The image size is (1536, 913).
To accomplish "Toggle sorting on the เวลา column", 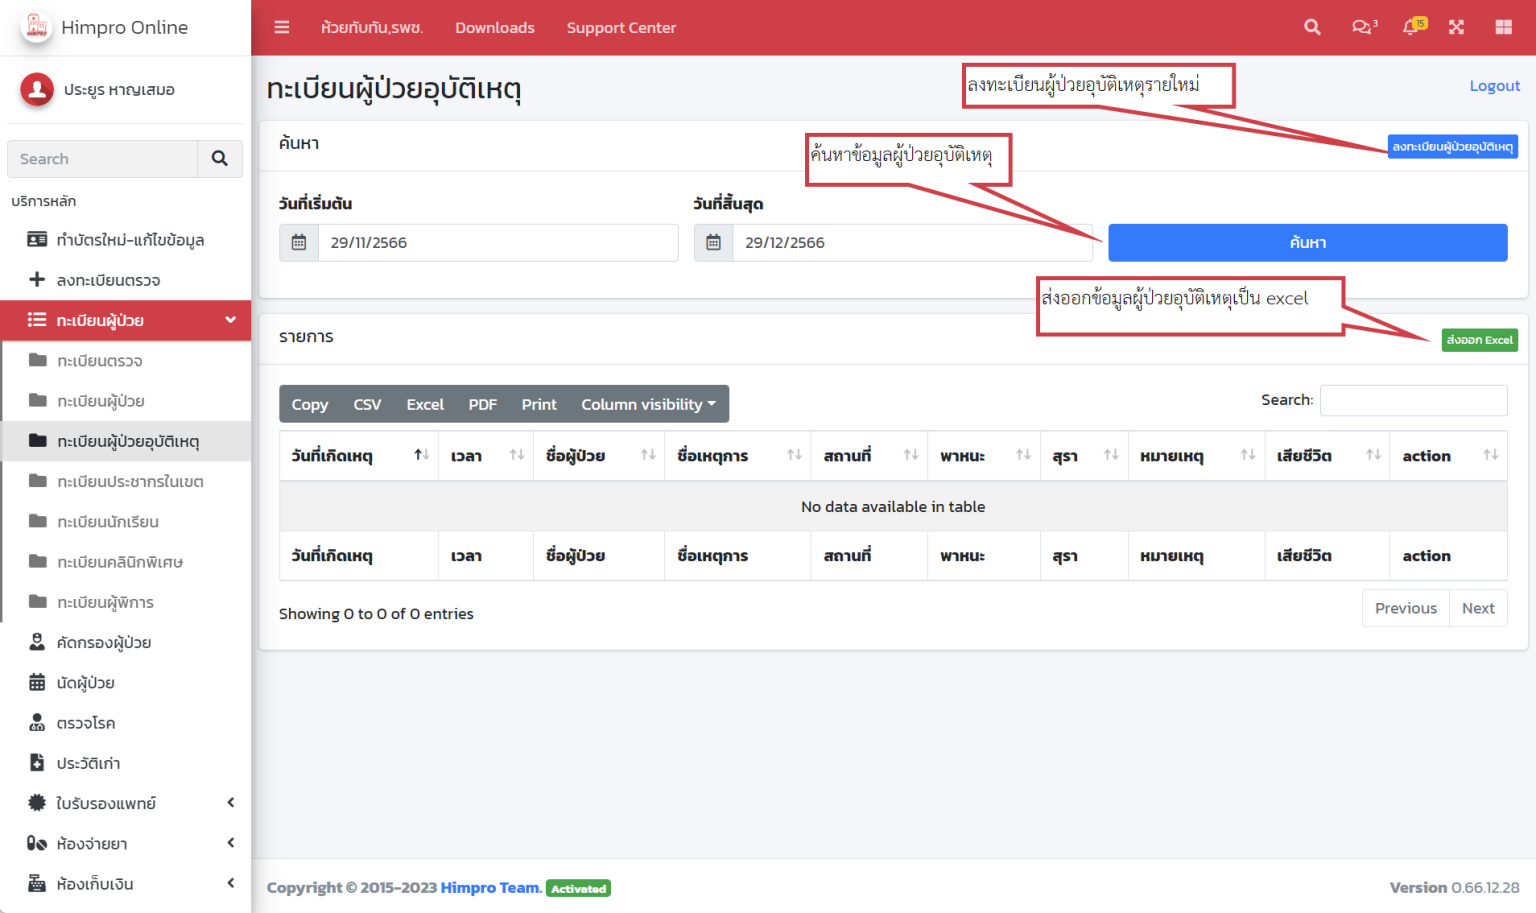I will click(515, 455).
